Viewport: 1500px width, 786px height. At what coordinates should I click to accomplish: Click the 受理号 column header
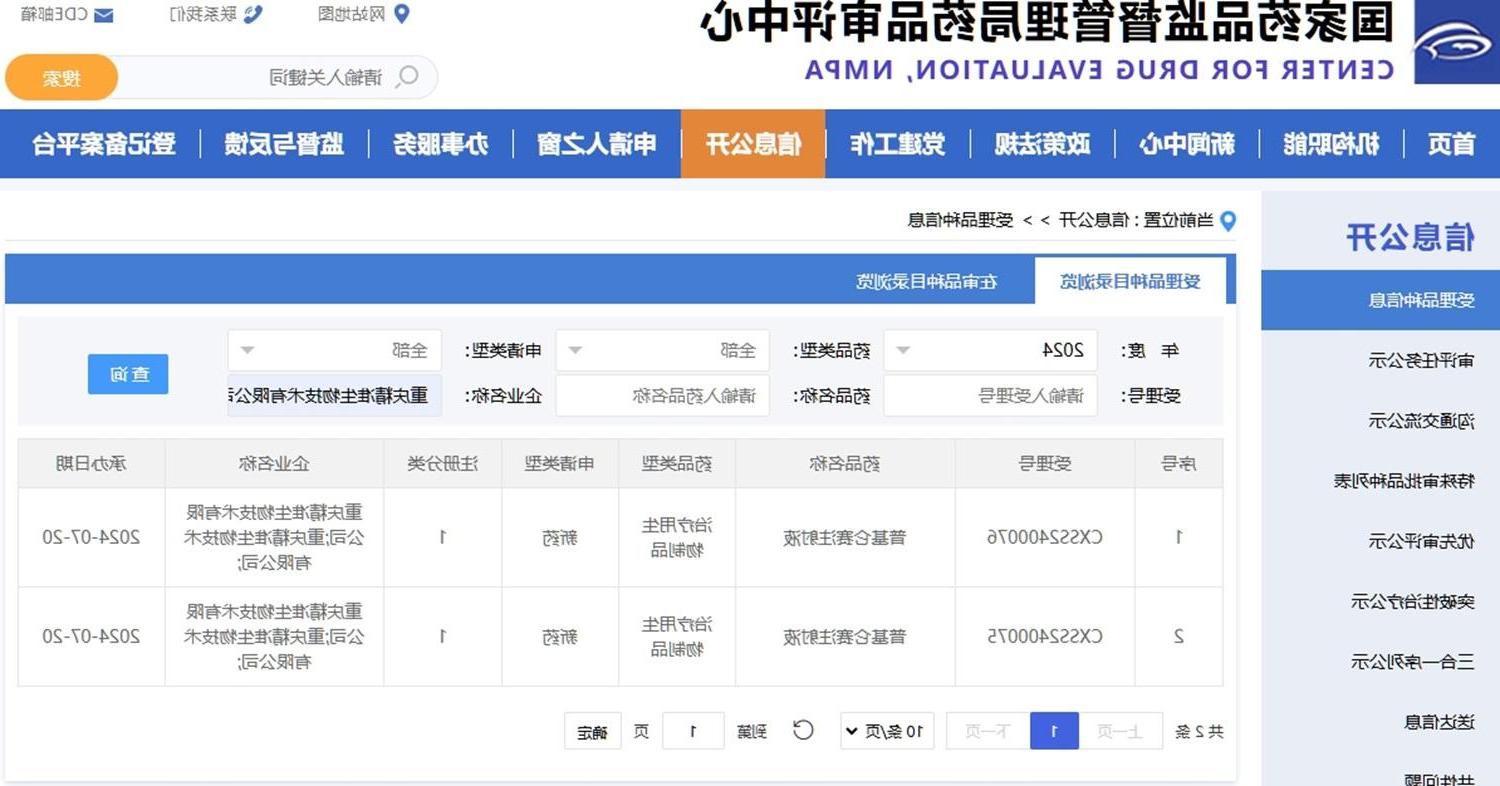pyautogui.click(x=1045, y=463)
